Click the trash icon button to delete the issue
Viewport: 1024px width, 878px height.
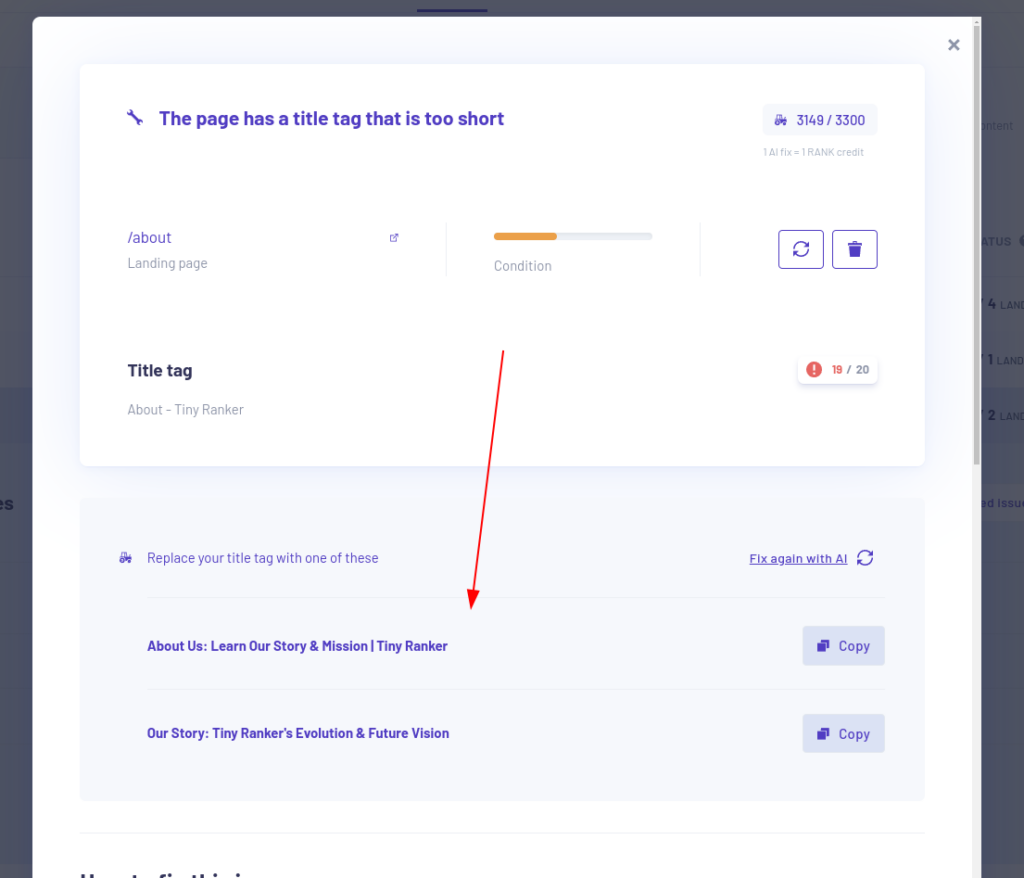pos(854,249)
